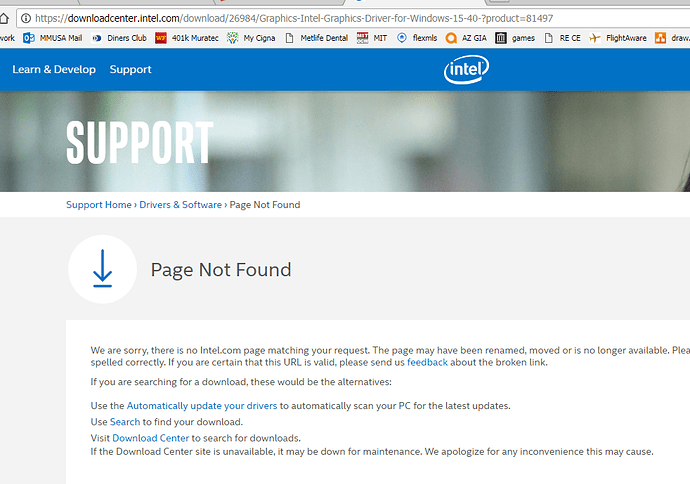Click the Page Not Found heading
This screenshot has height=484, width=690.
point(221,270)
